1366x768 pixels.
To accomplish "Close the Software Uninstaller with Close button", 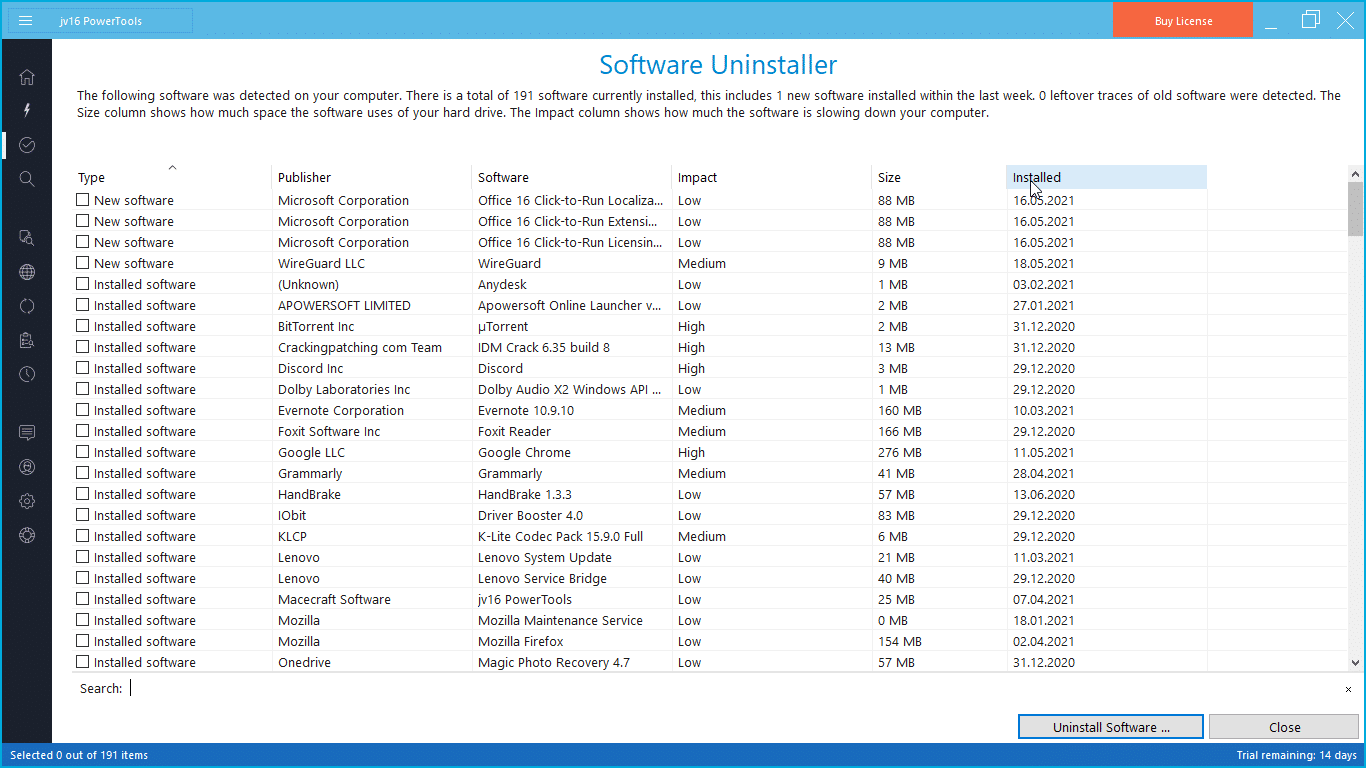I will [x=1285, y=727].
